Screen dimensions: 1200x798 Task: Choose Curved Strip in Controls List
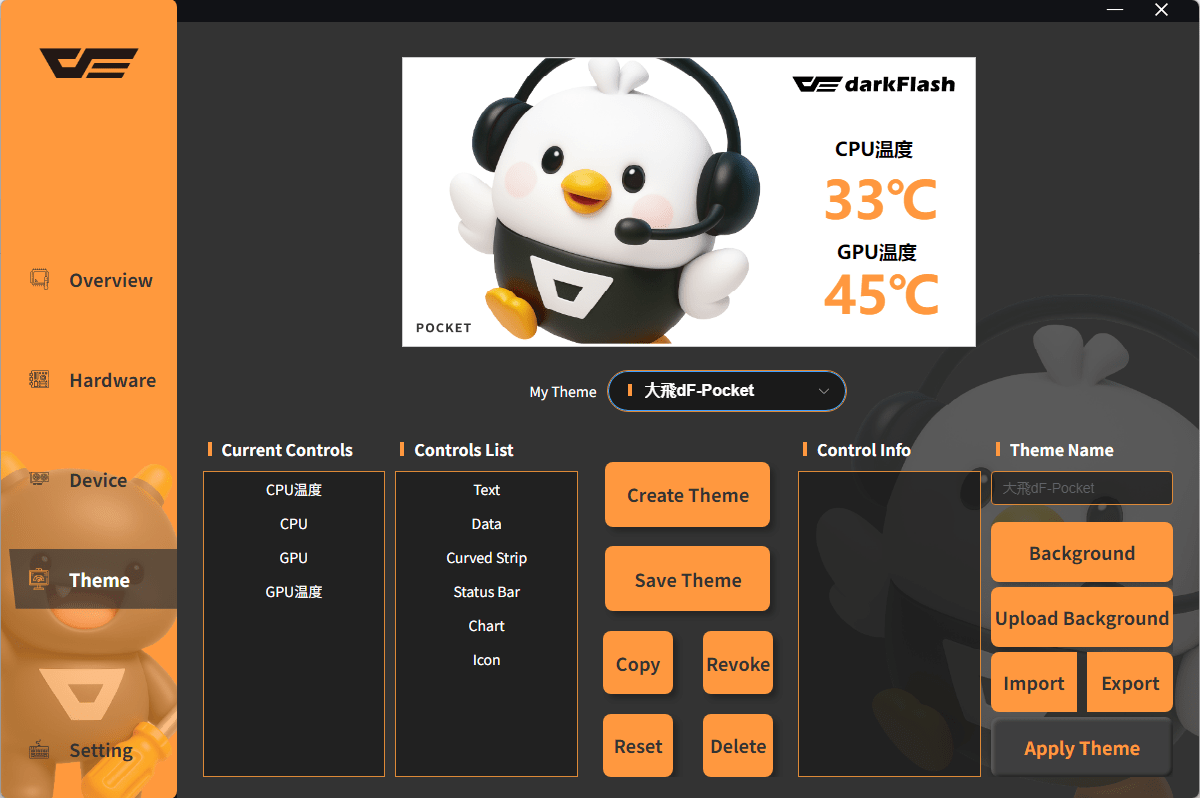coord(487,558)
